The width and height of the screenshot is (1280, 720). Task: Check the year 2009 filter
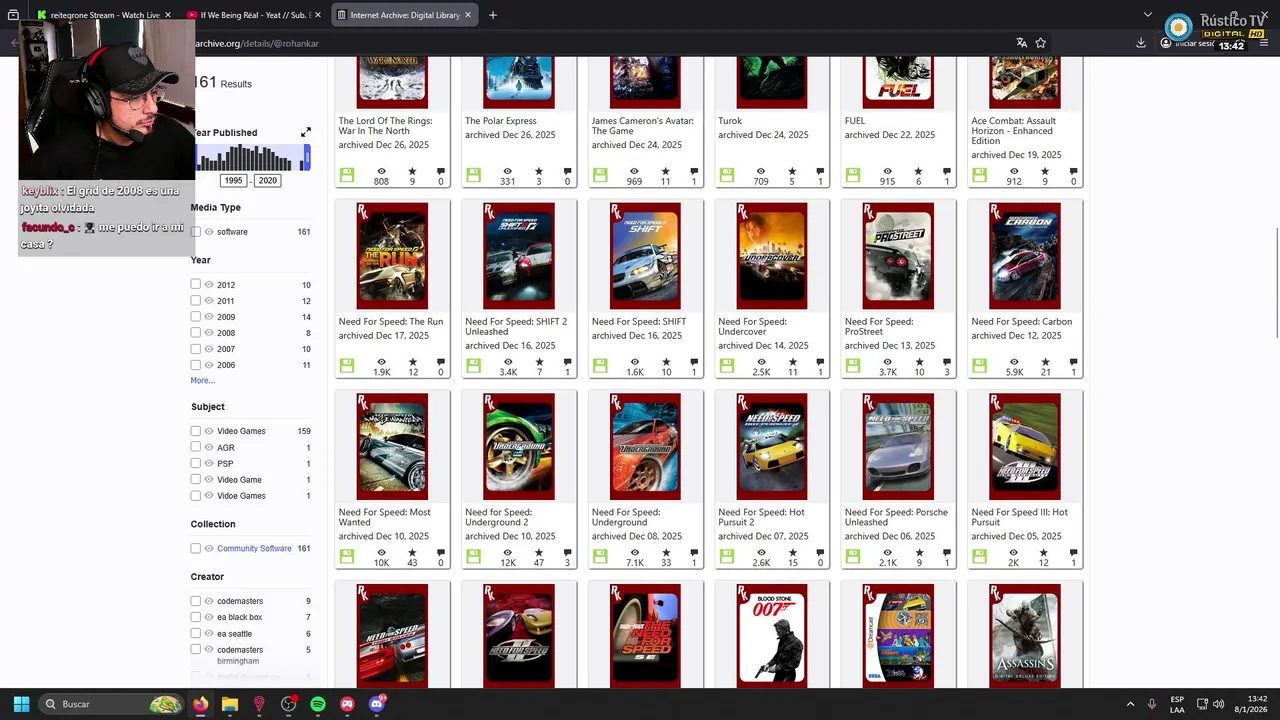[x=196, y=317]
